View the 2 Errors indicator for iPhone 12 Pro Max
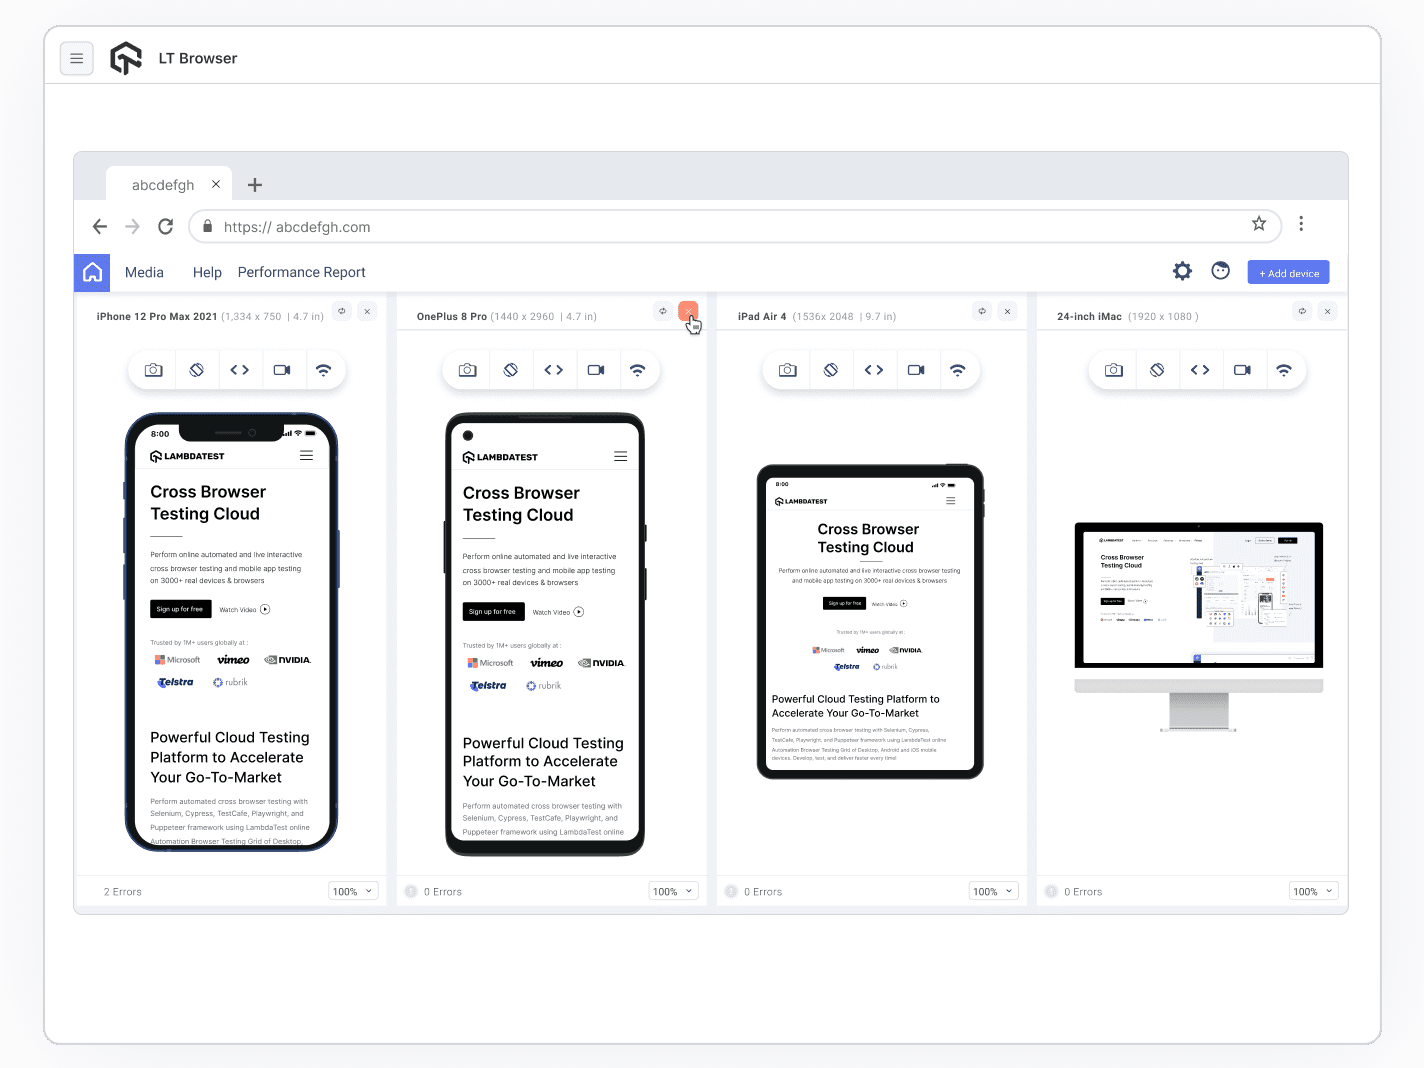This screenshot has width=1424, height=1068. click(122, 890)
